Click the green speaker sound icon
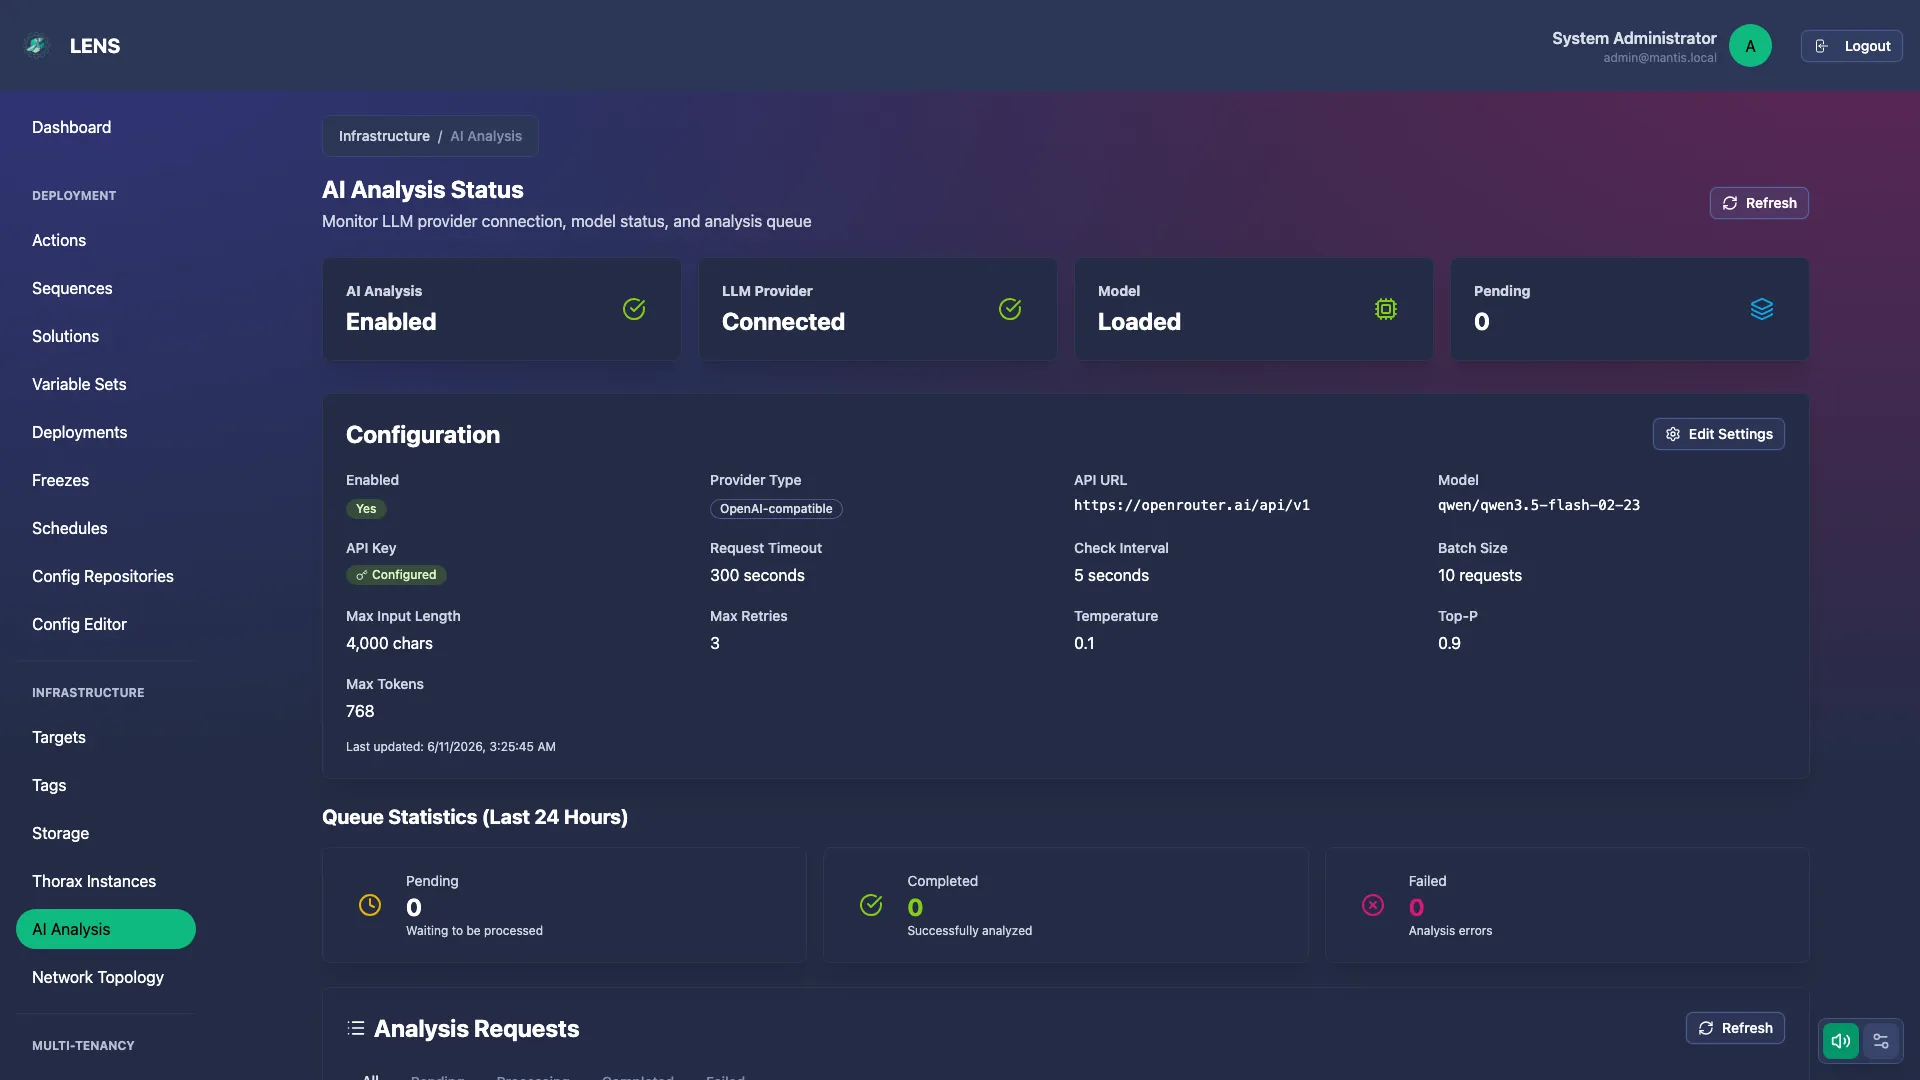 click(x=1840, y=1041)
